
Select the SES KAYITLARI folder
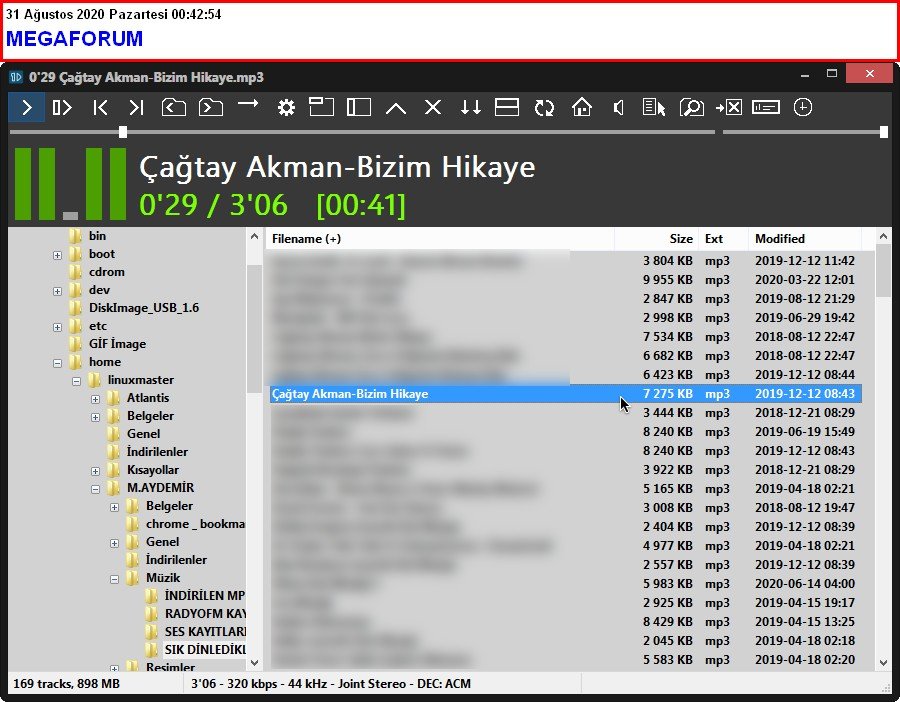[x=205, y=631]
